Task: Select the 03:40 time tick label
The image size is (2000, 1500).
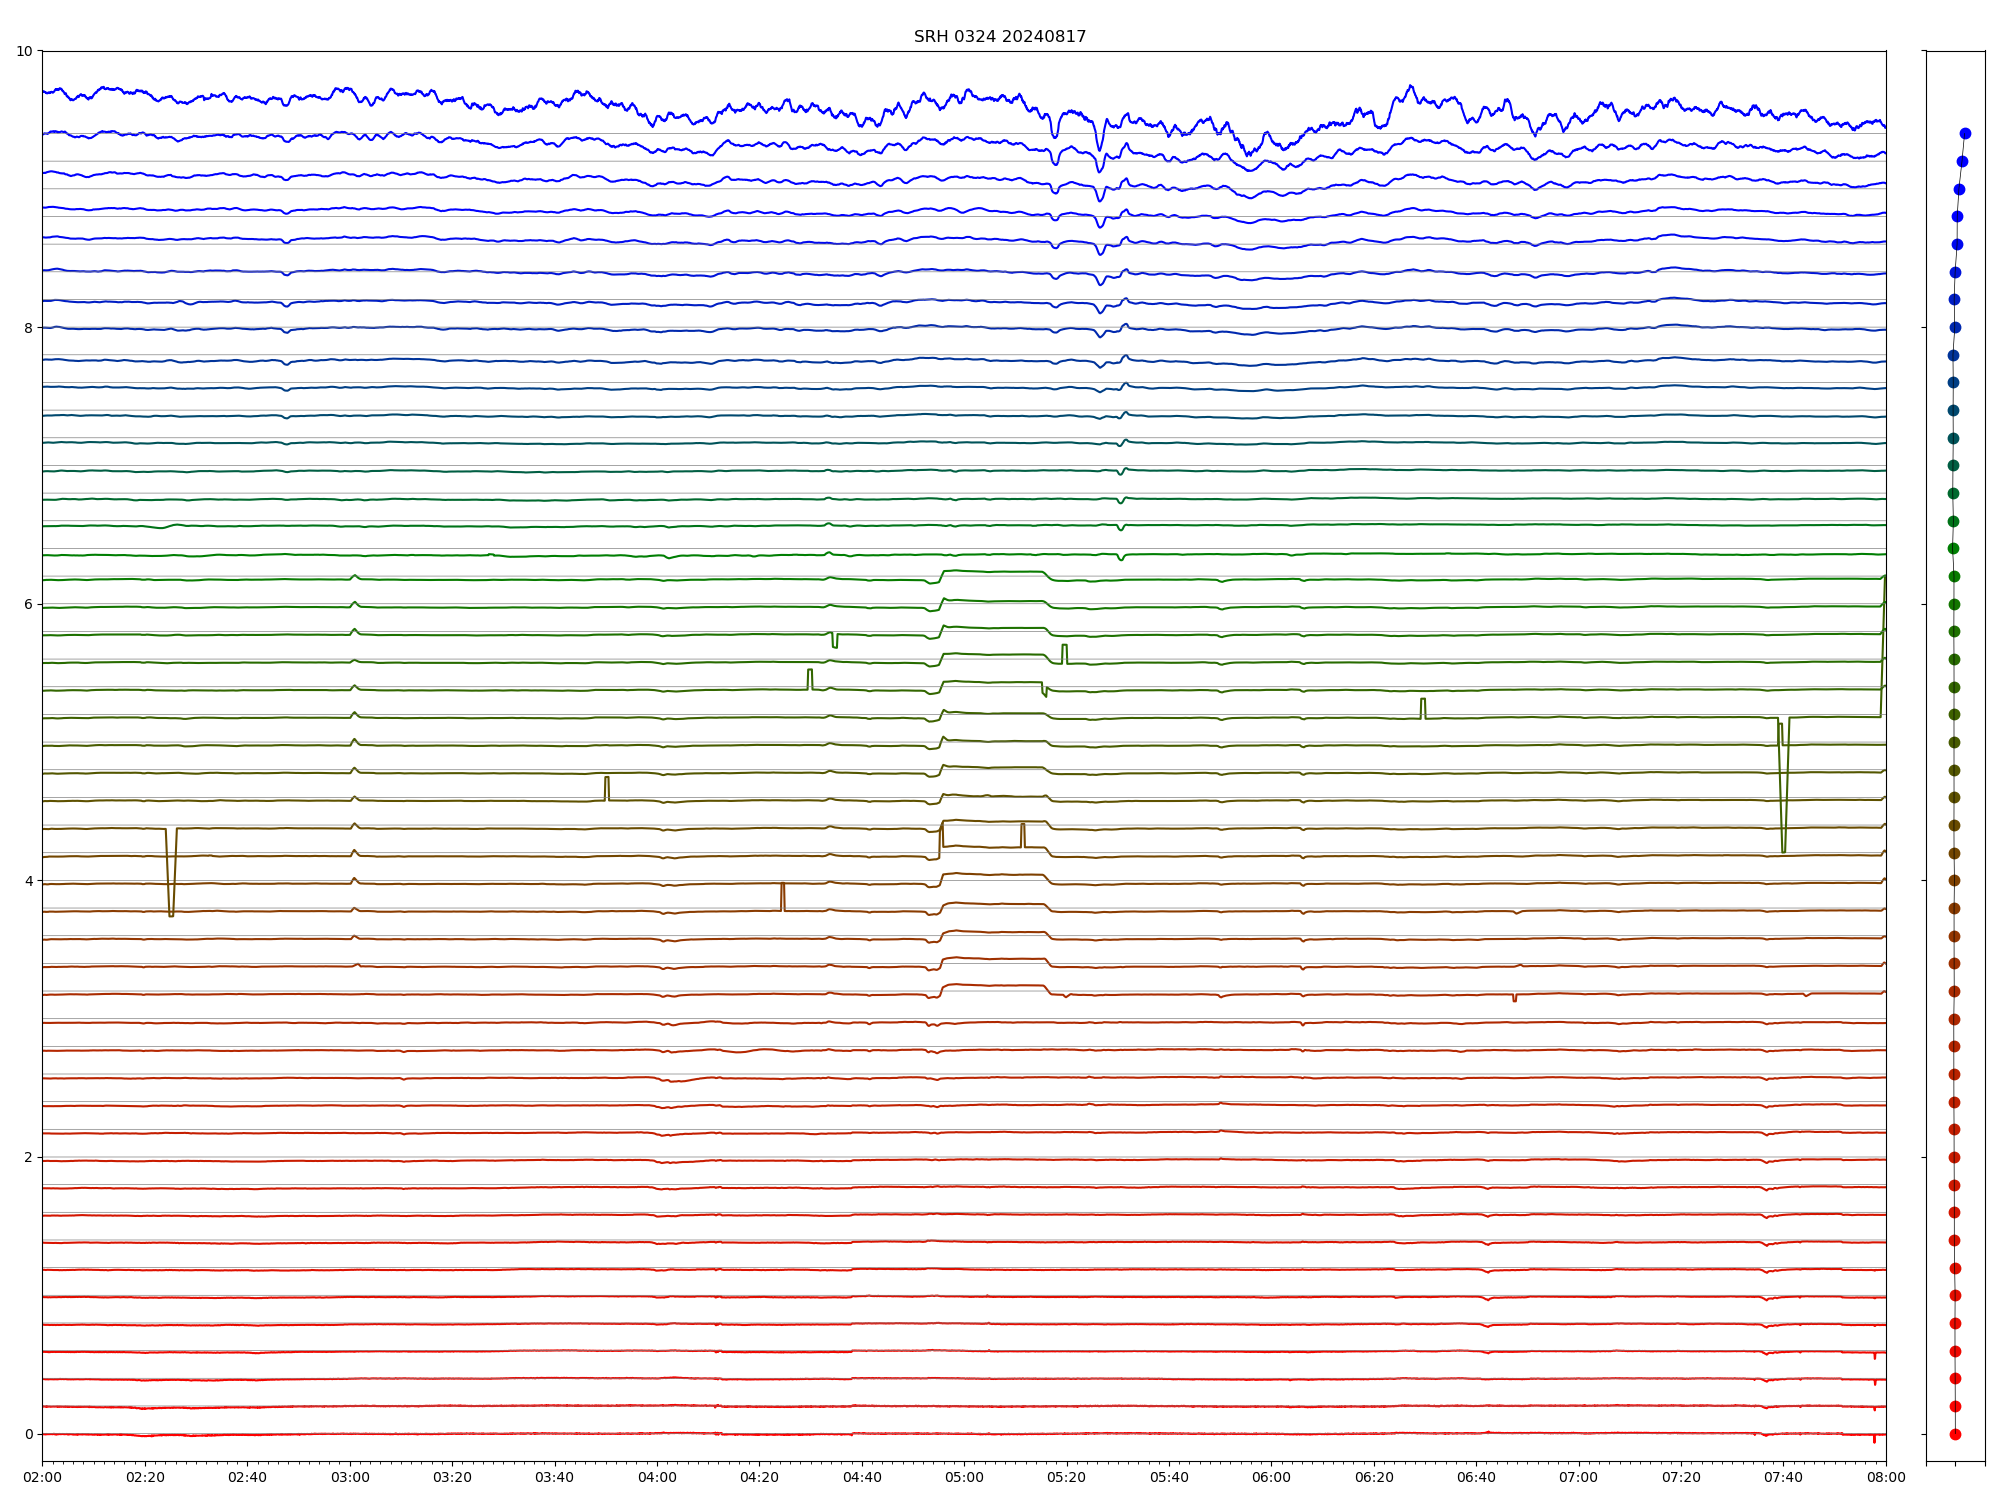Action: tap(554, 1477)
